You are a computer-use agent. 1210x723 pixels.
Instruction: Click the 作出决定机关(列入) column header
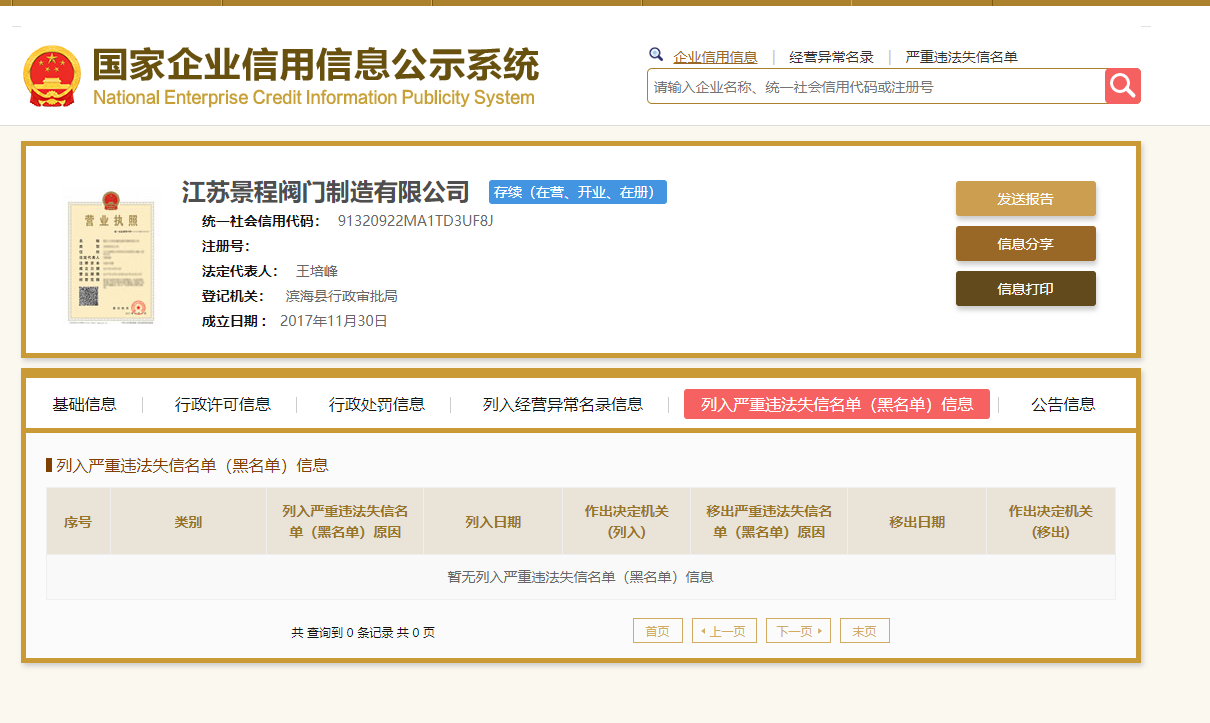point(626,521)
